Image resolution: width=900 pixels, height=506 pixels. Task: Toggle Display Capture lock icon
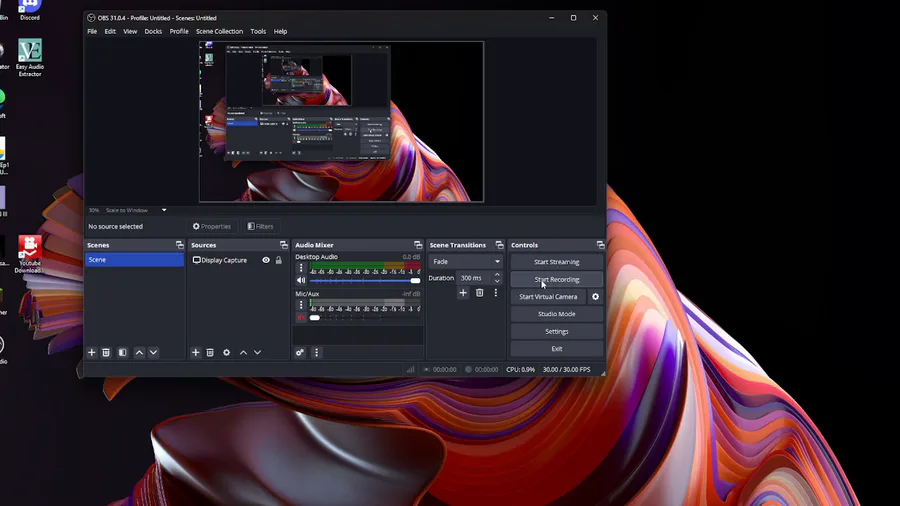pyautogui.click(x=278, y=260)
